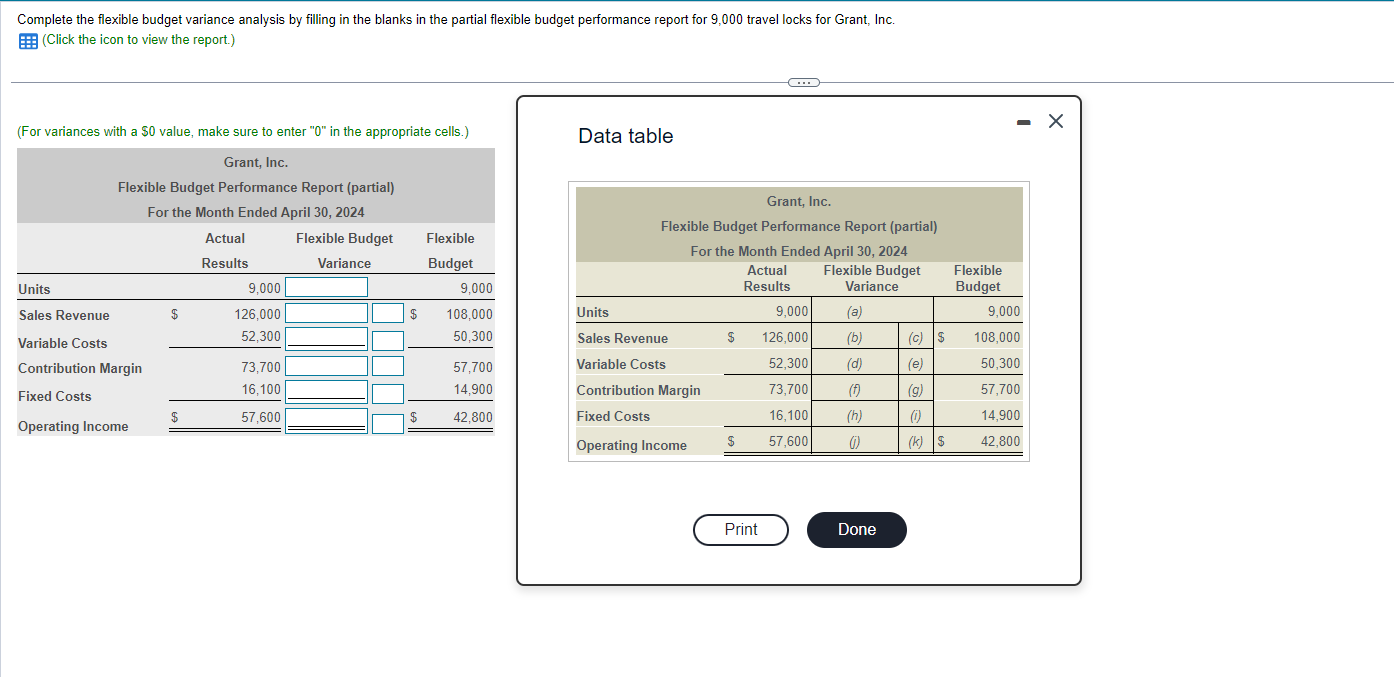Select Variable Costs variance amount field
The height and width of the screenshot is (677, 1394).
click(327, 339)
